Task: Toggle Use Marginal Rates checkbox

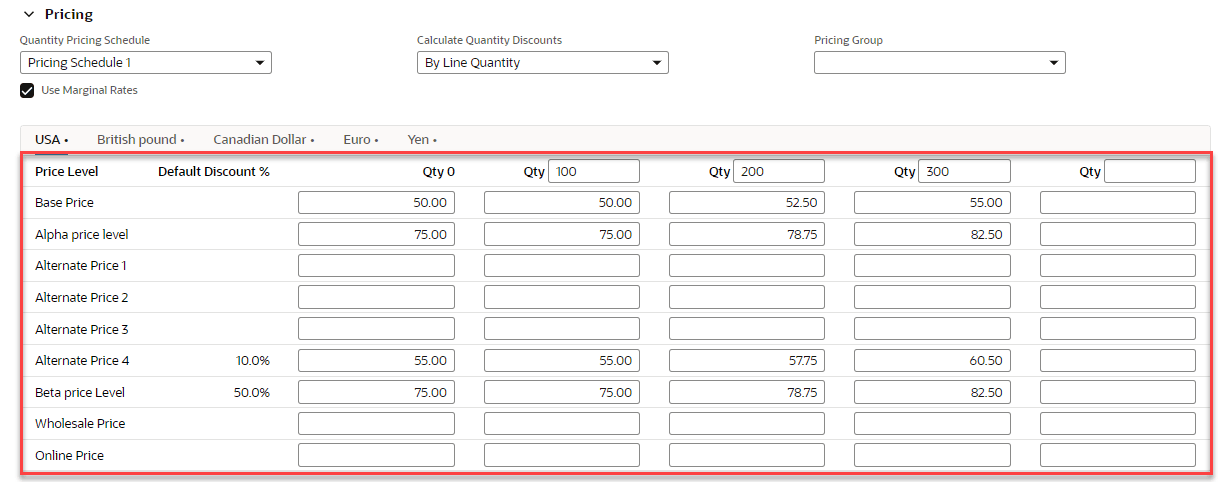Action: pos(28,90)
